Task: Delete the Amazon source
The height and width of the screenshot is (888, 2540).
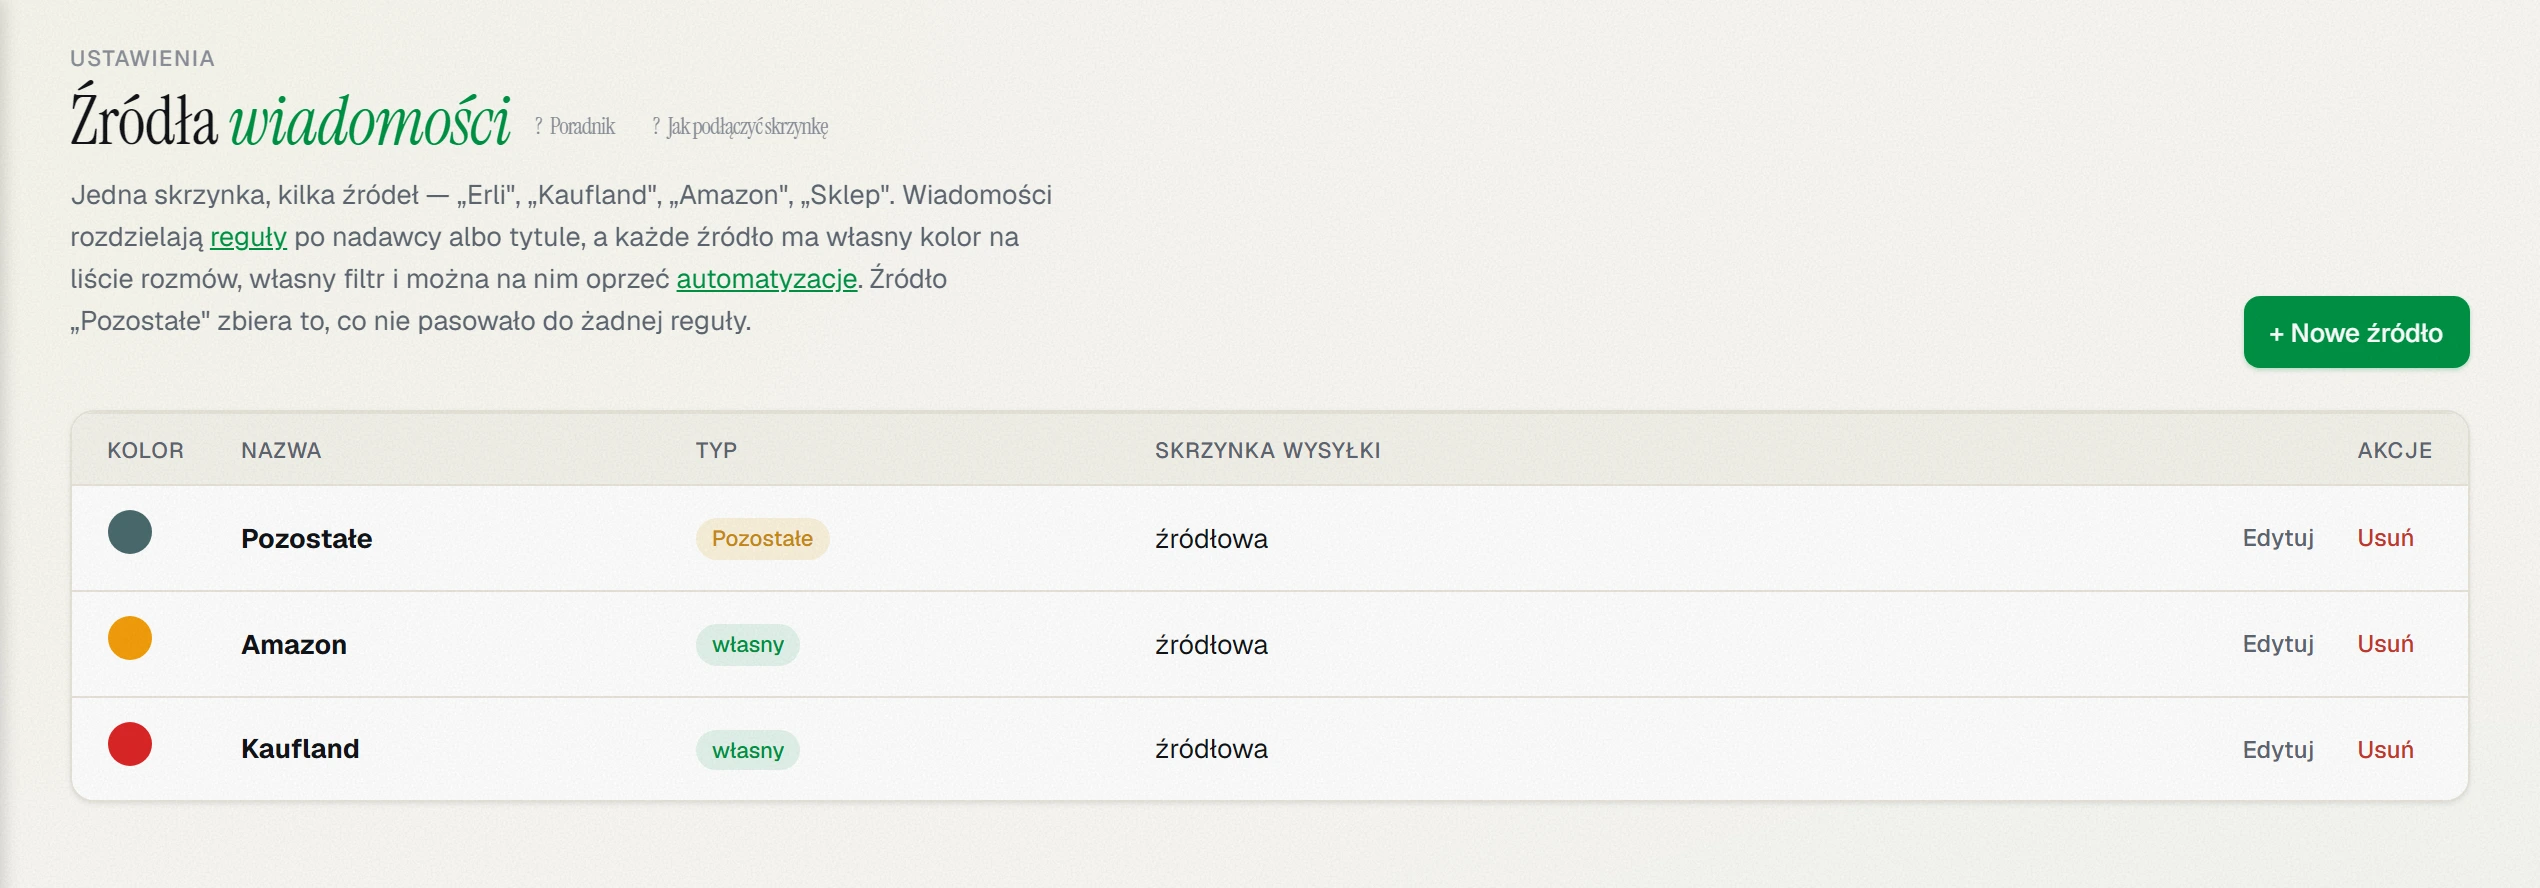Action: 2385,644
